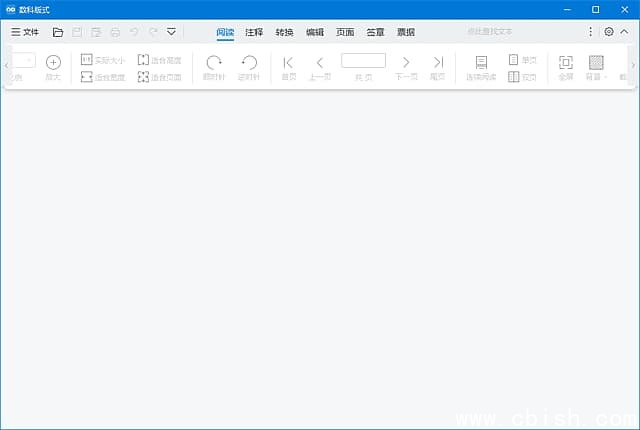The width and height of the screenshot is (640, 430).
Task: Go to next page 下一页
Action: (x=406, y=68)
